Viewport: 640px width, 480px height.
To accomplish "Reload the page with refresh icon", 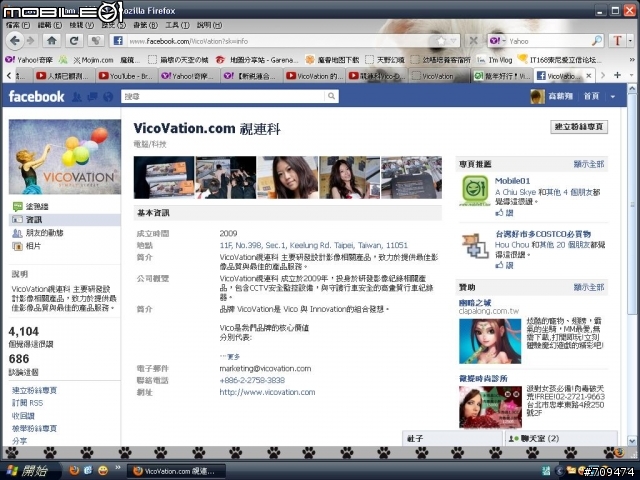I will pos(74,41).
